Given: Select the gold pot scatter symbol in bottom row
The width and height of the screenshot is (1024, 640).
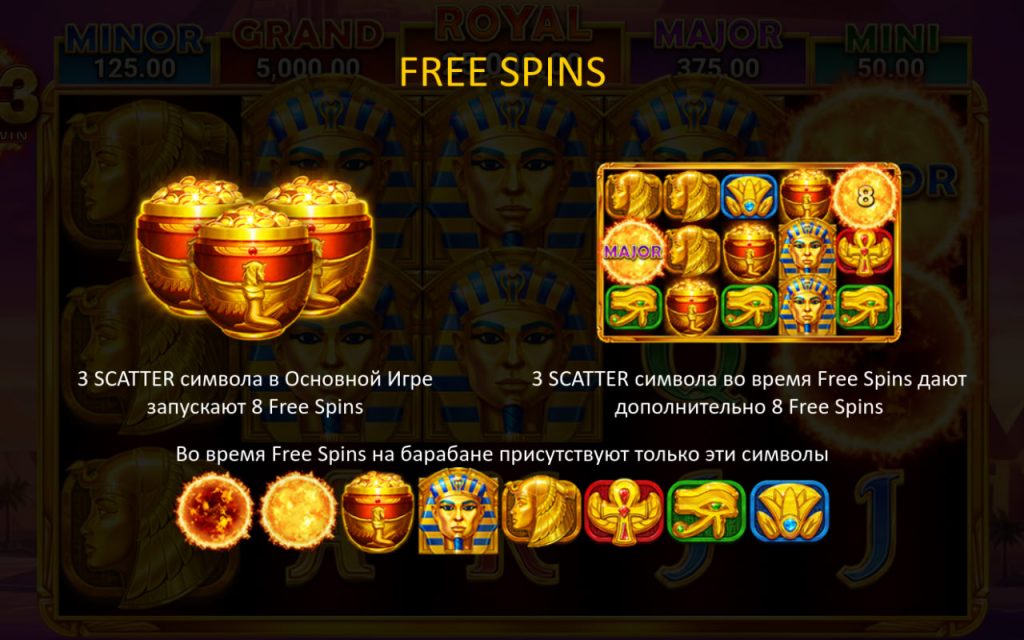Looking at the screenshot, I should coord(377,511).
